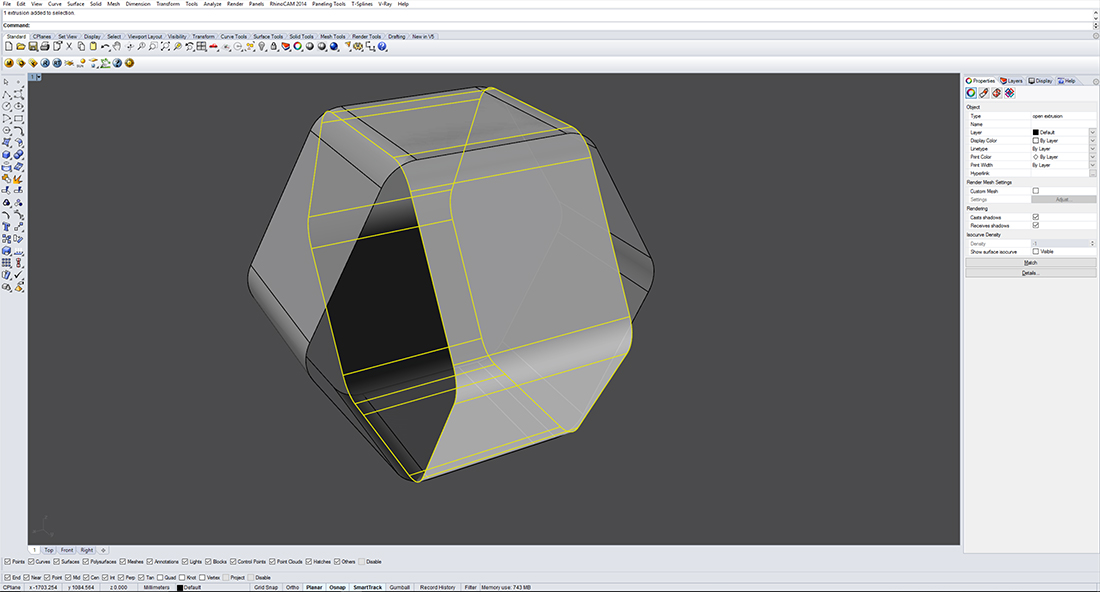The image size is (1100, 592).
Task: Click the padlock Lock objects icon
Action: coord(274,46)
